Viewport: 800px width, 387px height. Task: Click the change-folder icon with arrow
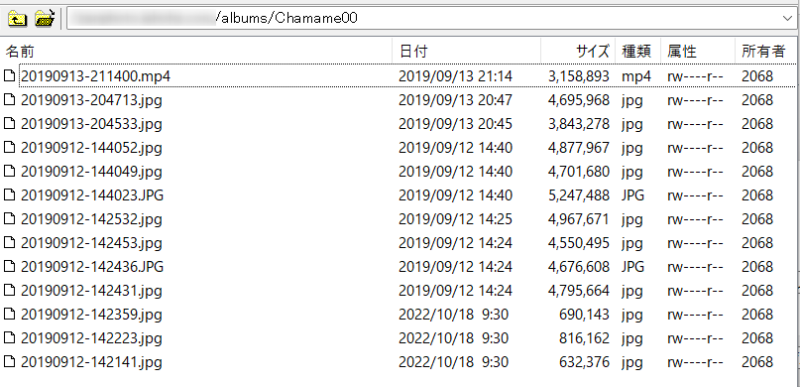tap(45, 18)
